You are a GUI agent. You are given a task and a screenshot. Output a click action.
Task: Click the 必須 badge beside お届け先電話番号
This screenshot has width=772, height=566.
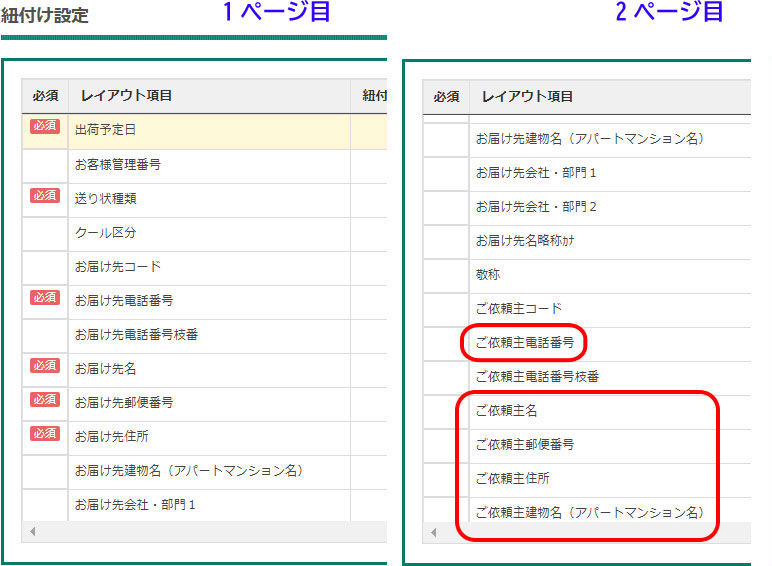(x=45, y=298)
